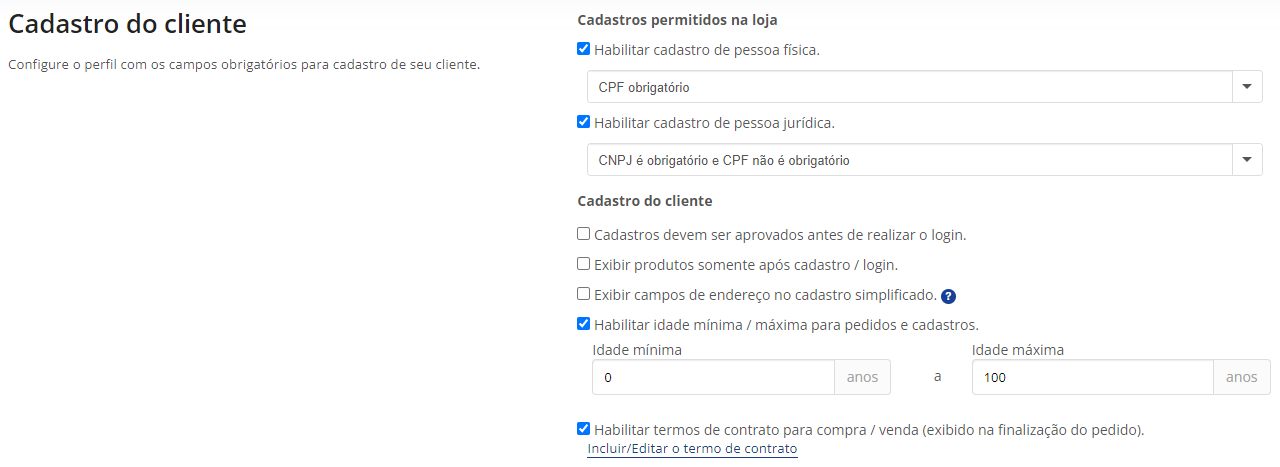The height and width of the screenshot is (467, 1280).
Task: Click the help icon beside simplified address option
Action: [949, 296]
